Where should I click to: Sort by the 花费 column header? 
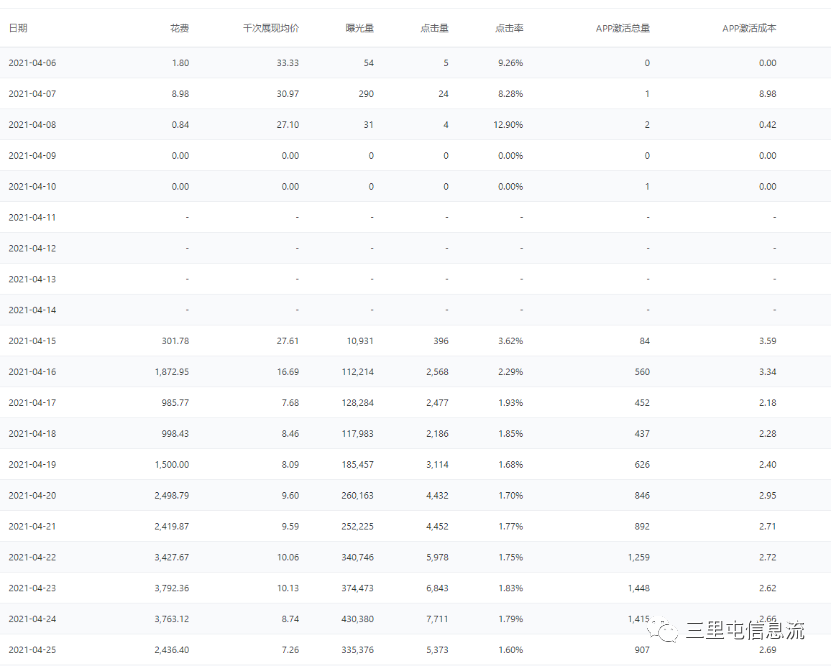tap(179, 28)
